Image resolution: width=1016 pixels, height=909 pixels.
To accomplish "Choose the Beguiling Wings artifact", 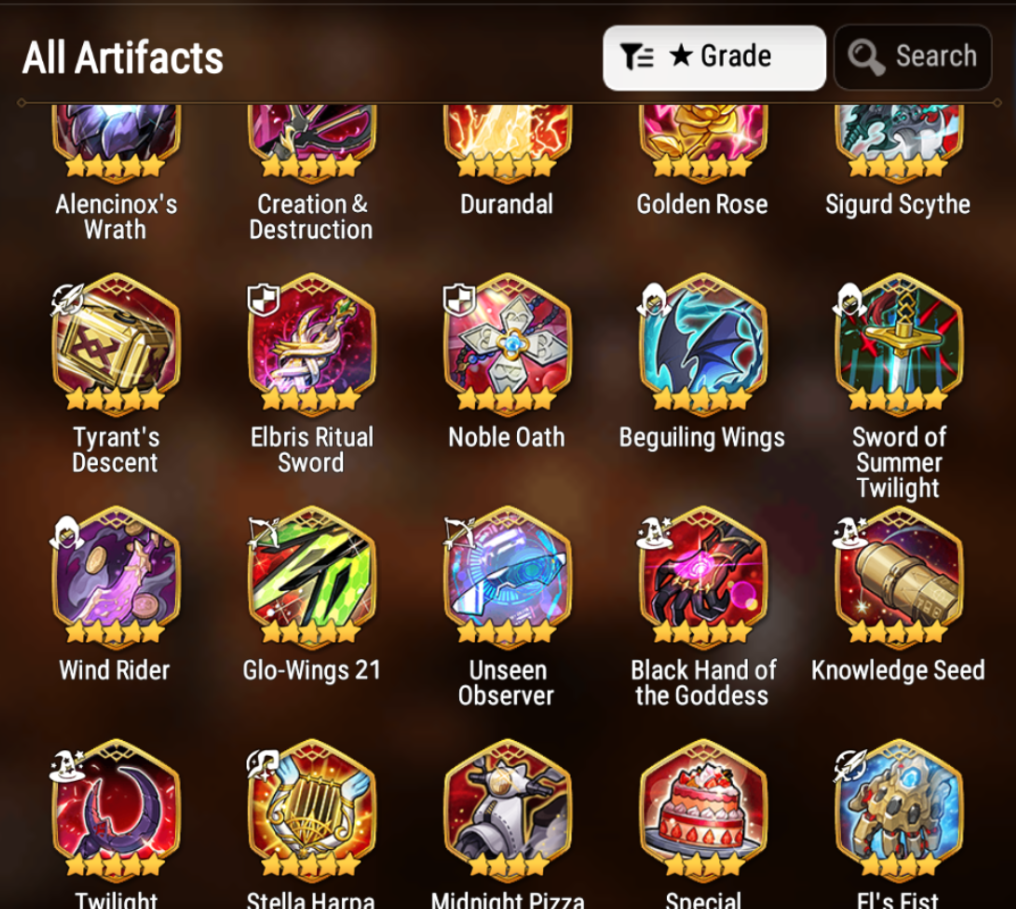I will pyautogui.click(x=703, y=341).
